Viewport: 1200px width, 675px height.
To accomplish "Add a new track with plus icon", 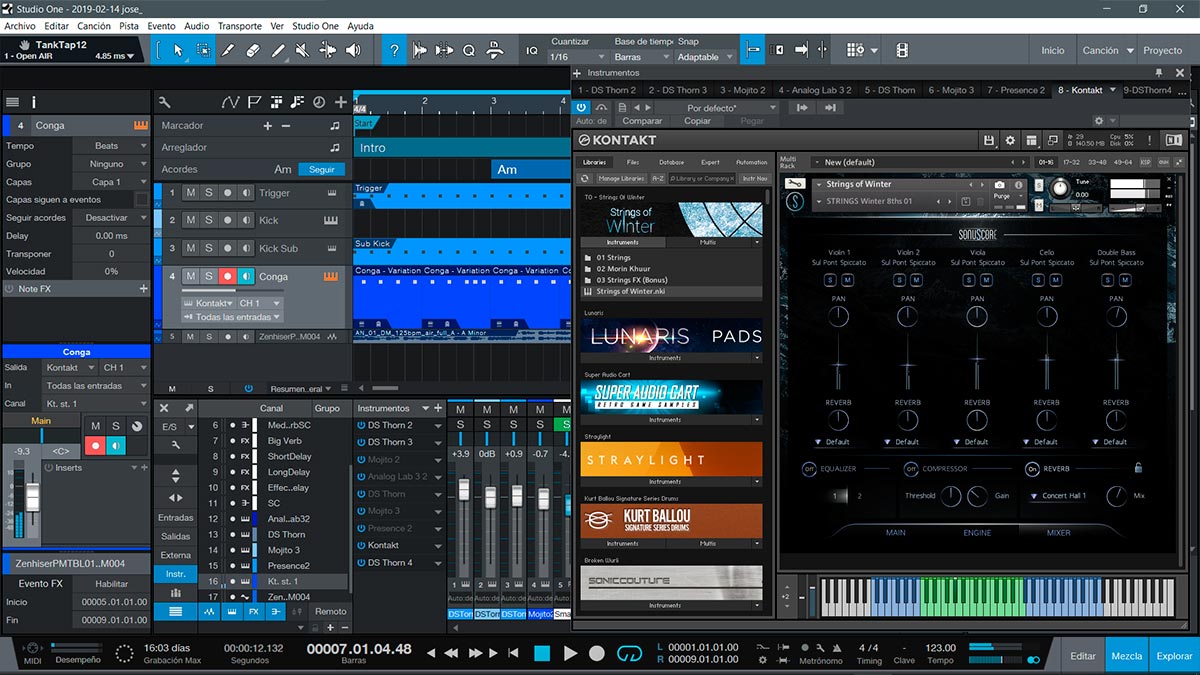I will click(341, 102).
